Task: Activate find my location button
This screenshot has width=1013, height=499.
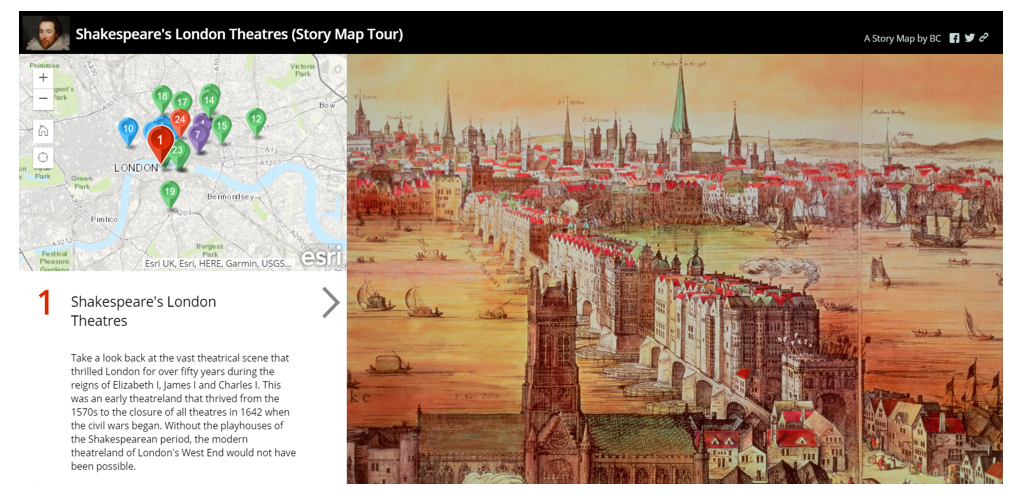Action: coord(43,157)
